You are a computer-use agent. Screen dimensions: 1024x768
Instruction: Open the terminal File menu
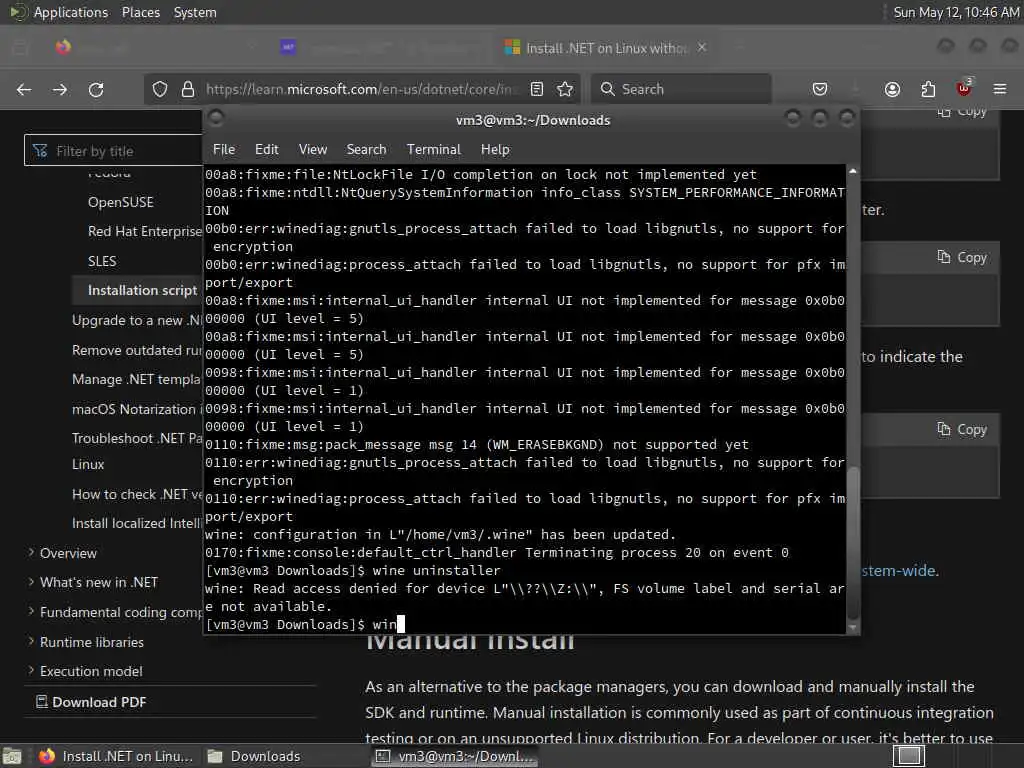coord(224,150)
